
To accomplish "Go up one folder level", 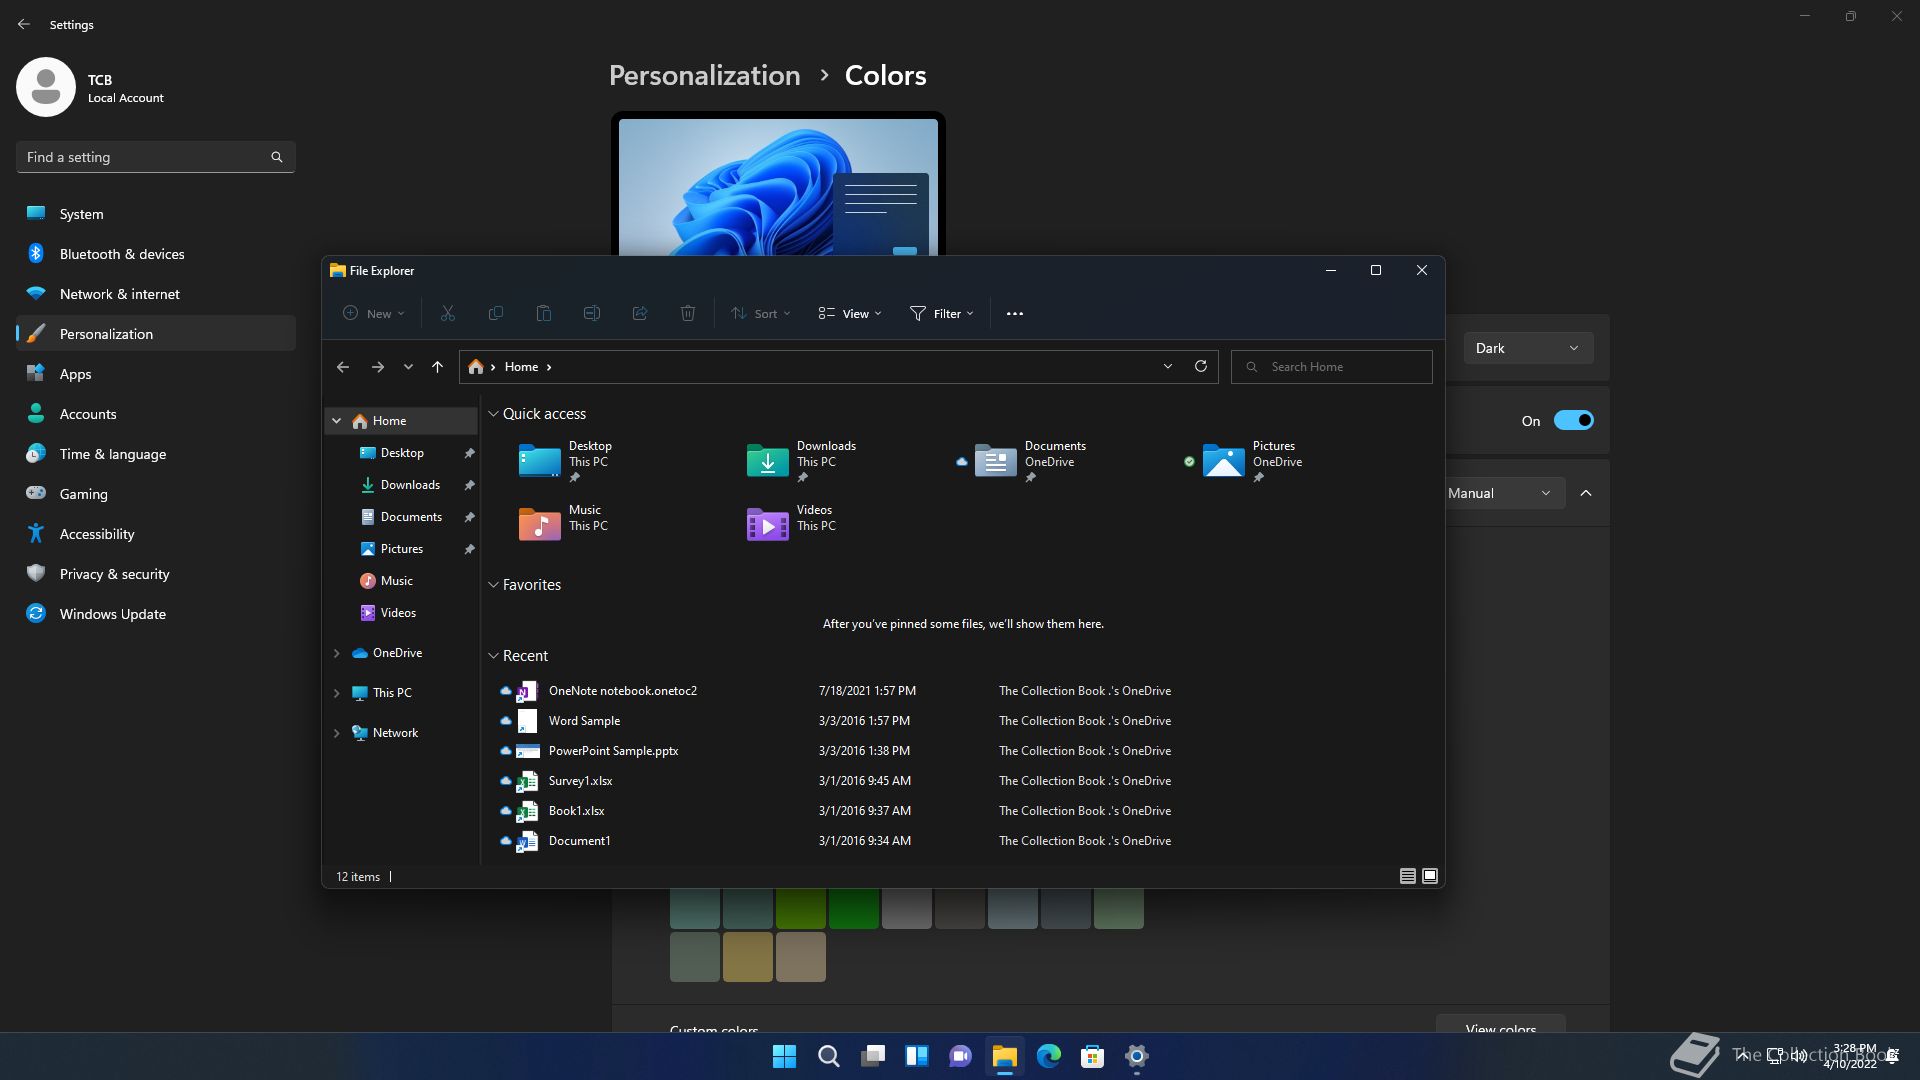I will (437, 367).
